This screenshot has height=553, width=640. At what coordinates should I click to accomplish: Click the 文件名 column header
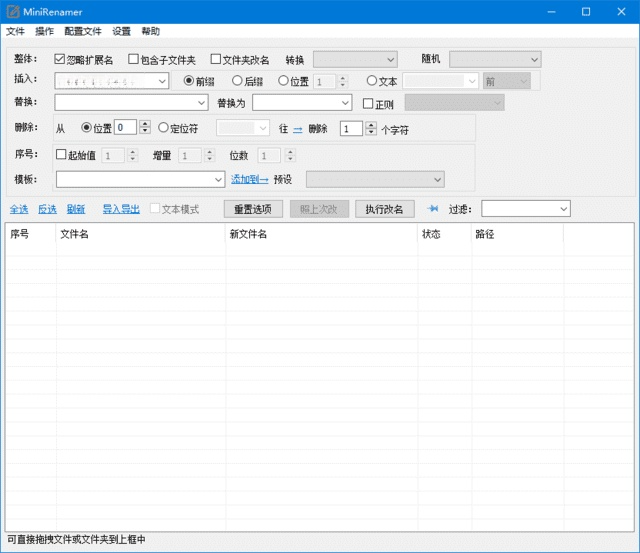(140, 234)
